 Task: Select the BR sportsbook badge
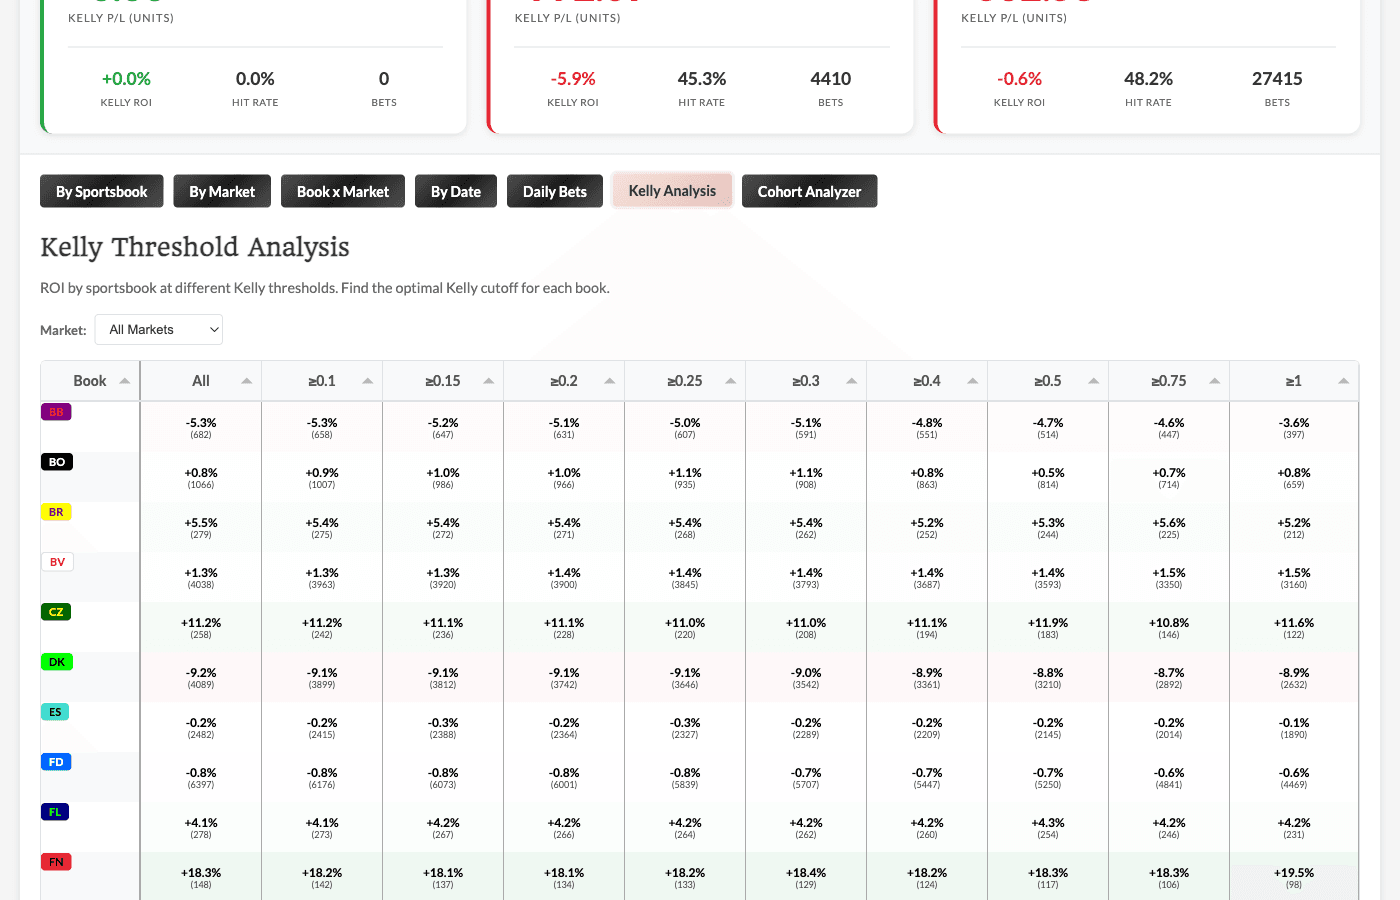pyautogui.click(x=55, y=511)
